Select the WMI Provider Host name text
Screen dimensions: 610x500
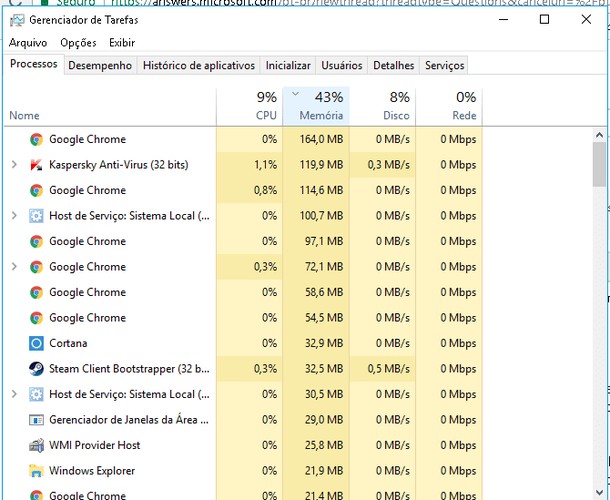pos(95,445)
